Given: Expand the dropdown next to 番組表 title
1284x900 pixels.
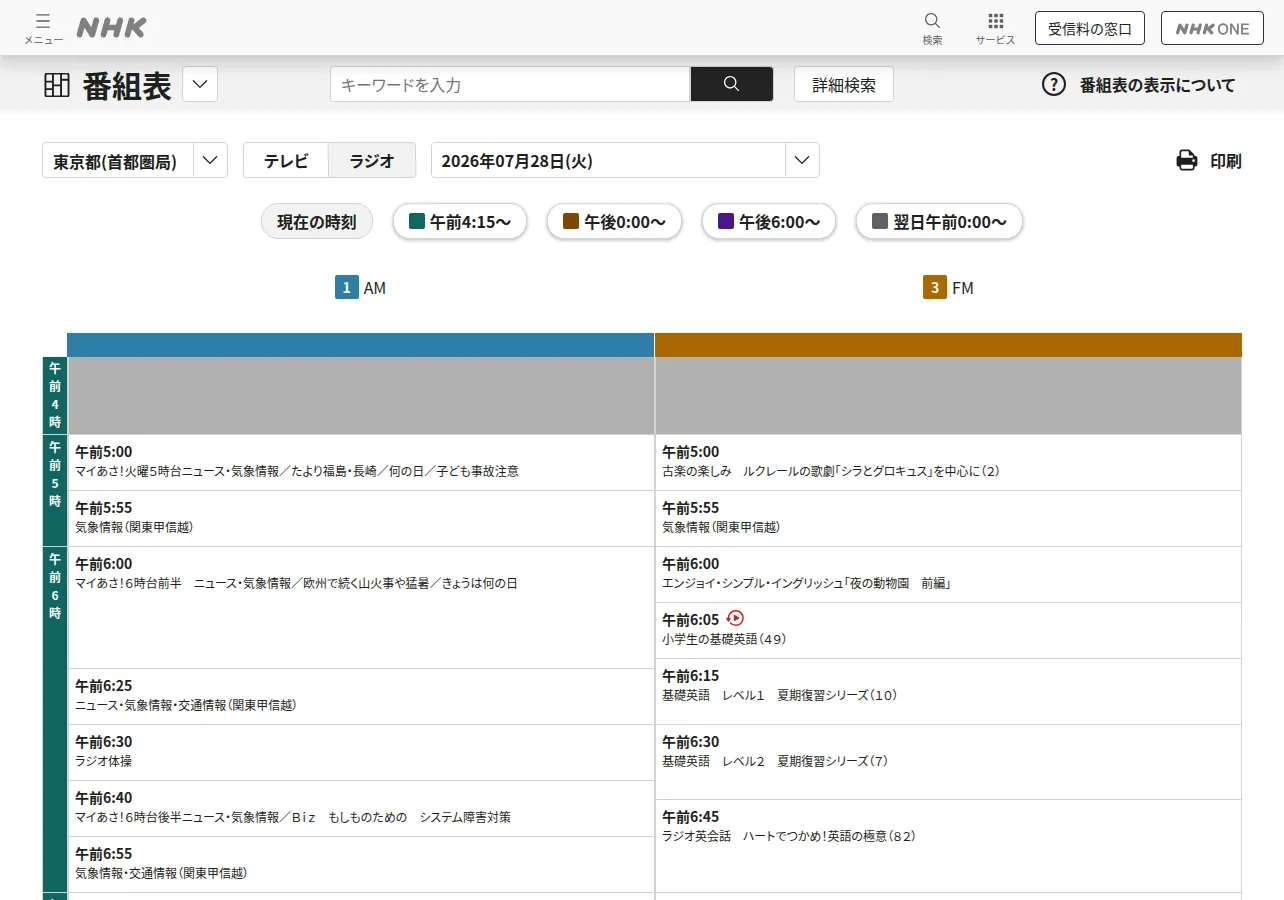Looking at the screenshot, I should pyautogui.click(x=200, y=84).
